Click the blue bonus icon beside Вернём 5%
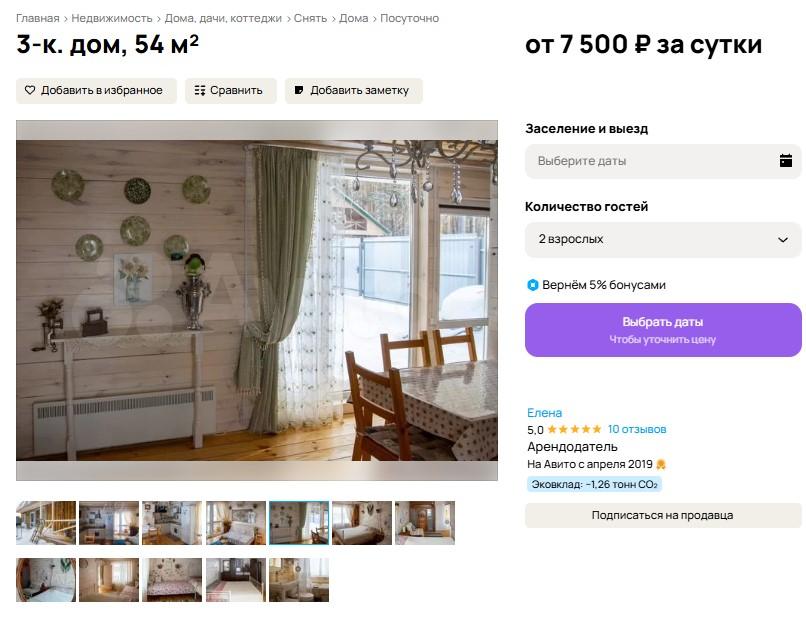The height and width of the screenshot is (618, 806). coord(533,285)
